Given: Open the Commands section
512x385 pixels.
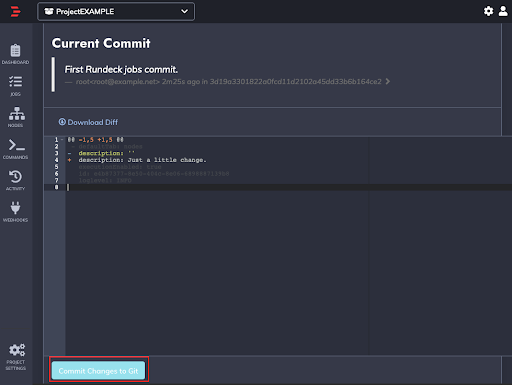Looking at the screenshot, I should 15,149.
